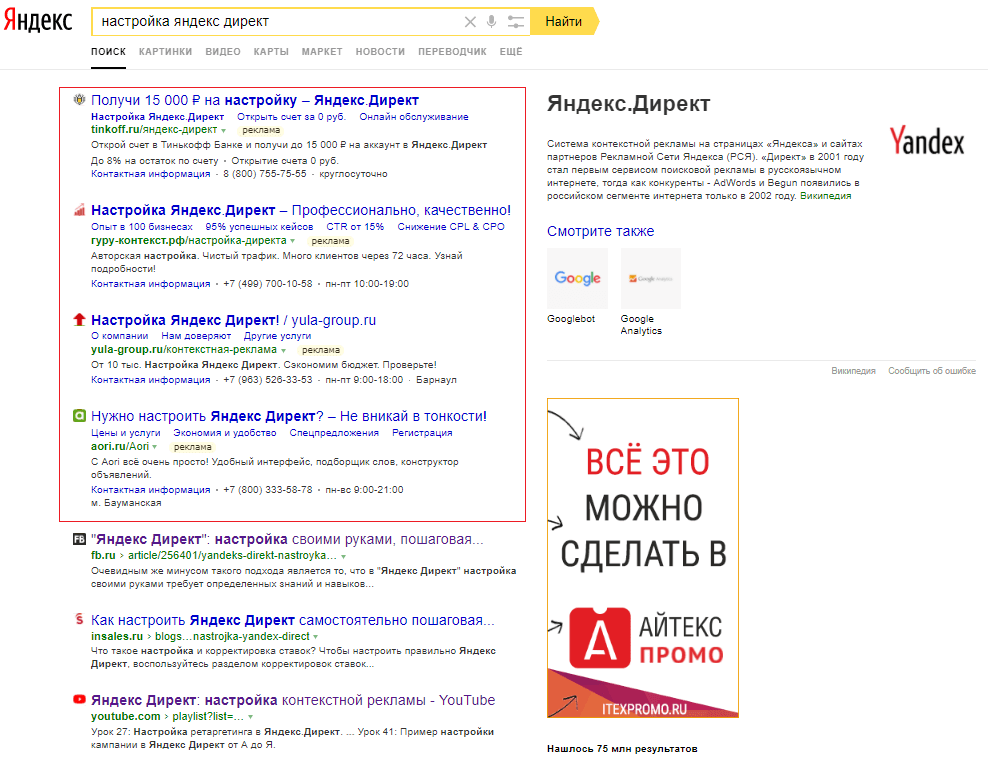Click the green Aori favicon

click(x=79, y=415)
